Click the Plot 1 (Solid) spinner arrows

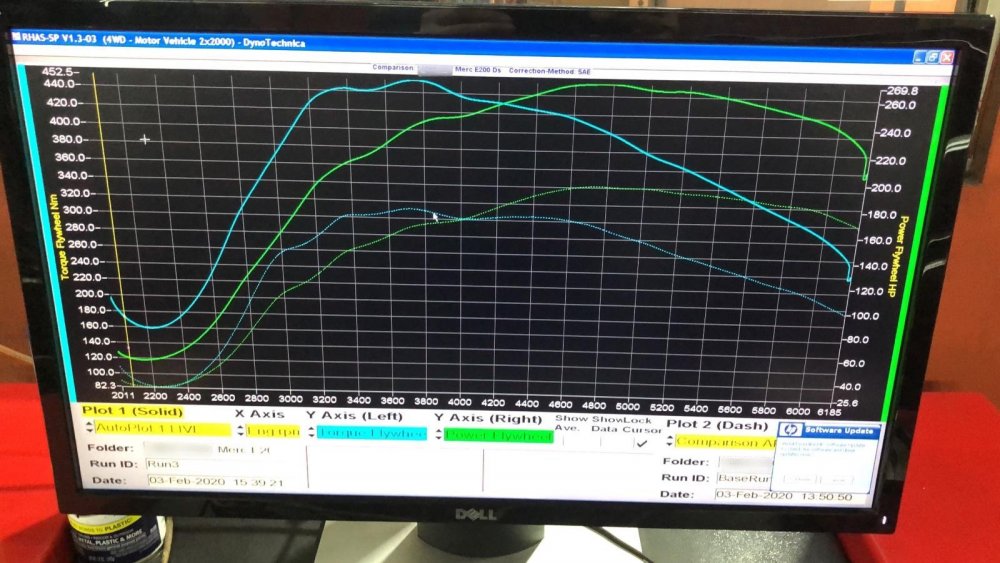(90, 427)
